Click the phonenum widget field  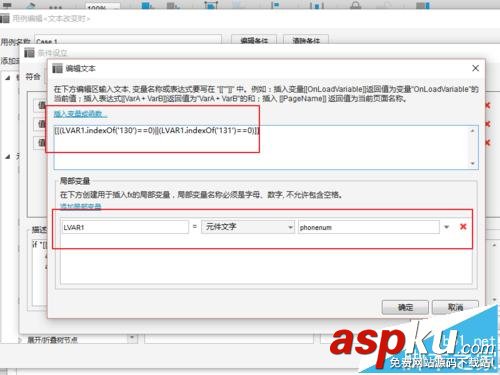tap(369, 227)
